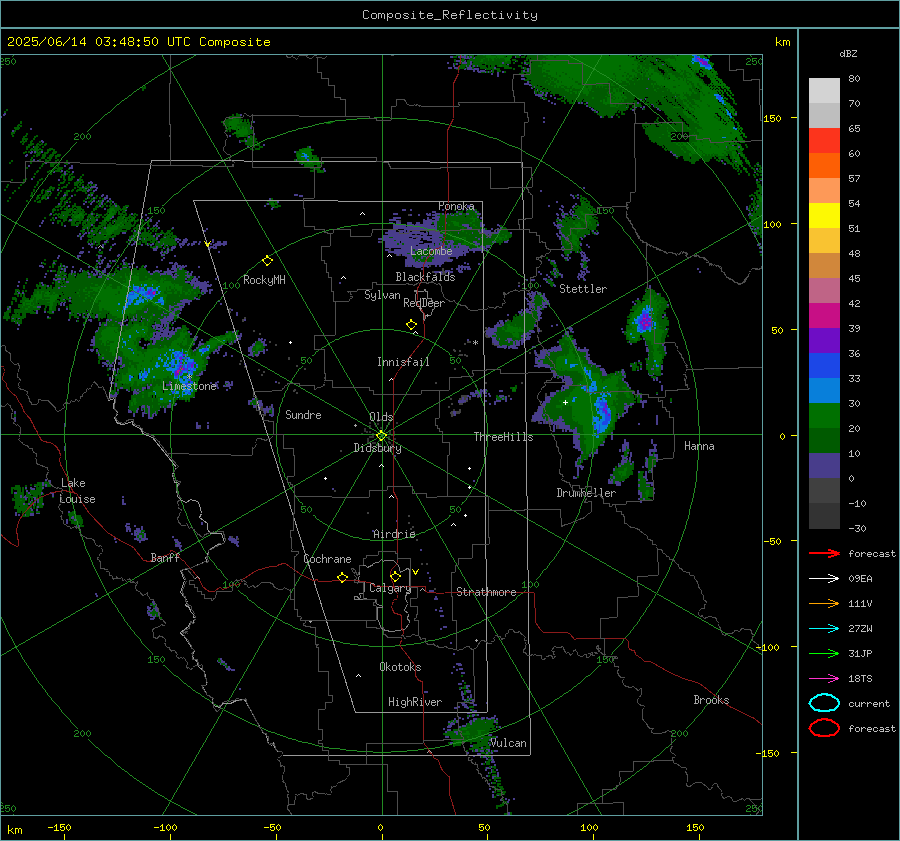Click the Ponoka city label
The height and width of the screenshot is (841, 900).
[x=456, y=206]
